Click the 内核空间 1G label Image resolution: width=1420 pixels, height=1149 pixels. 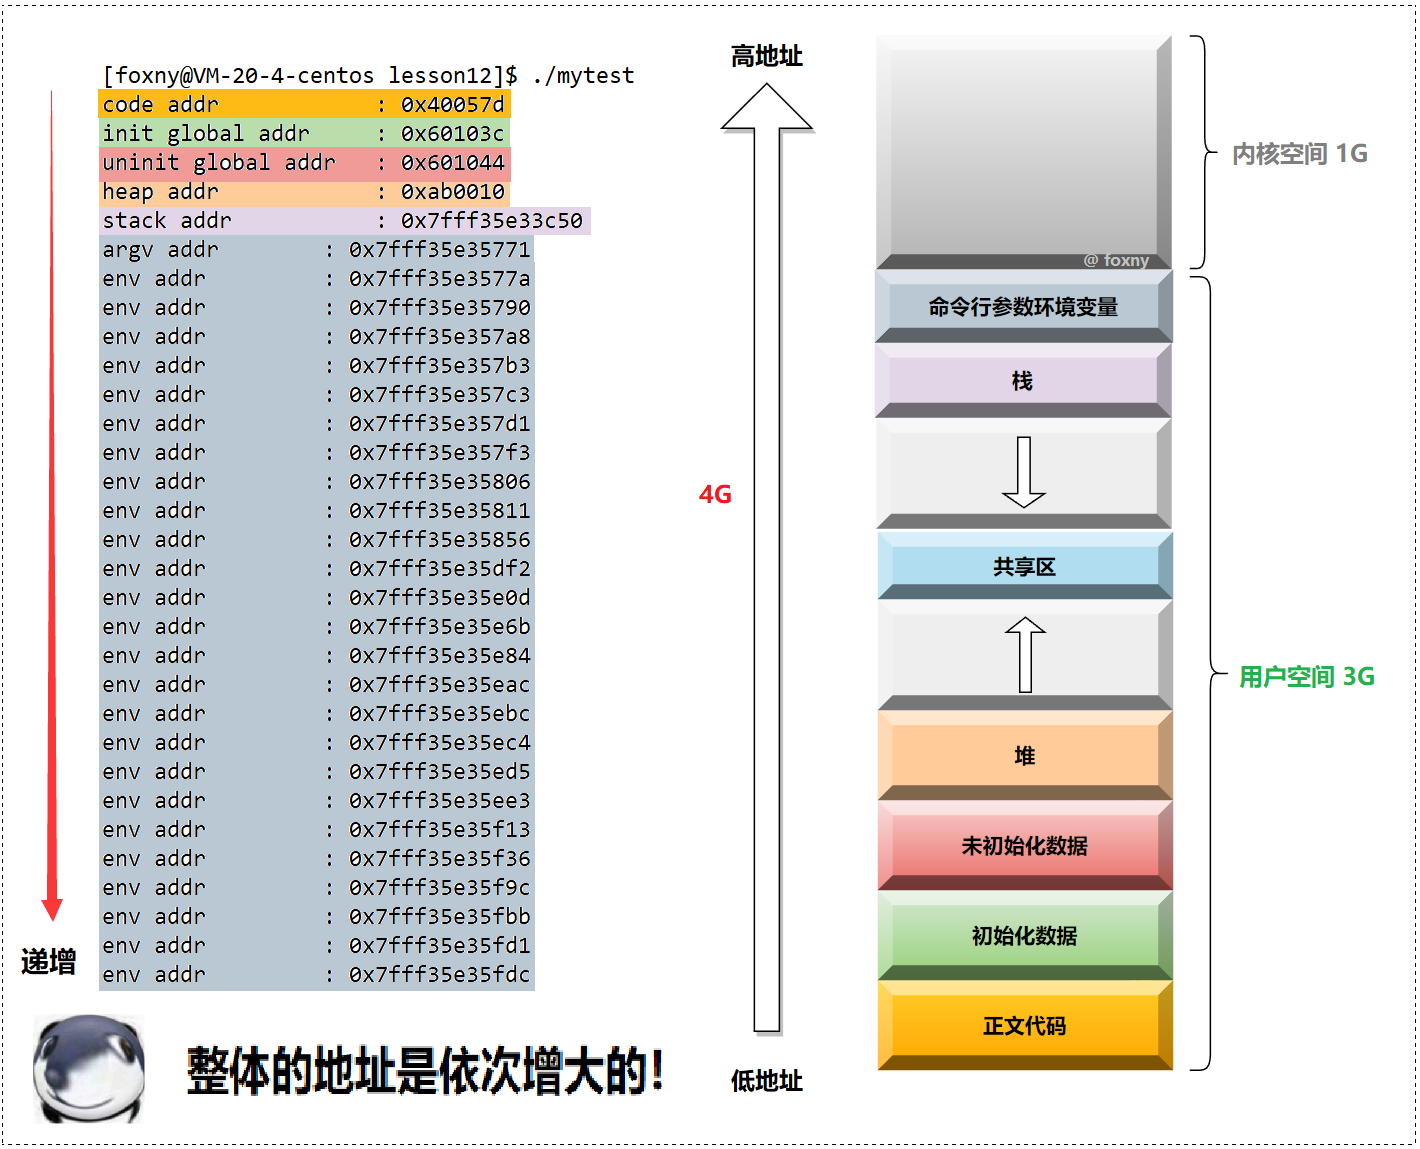tap(1299, 153)
